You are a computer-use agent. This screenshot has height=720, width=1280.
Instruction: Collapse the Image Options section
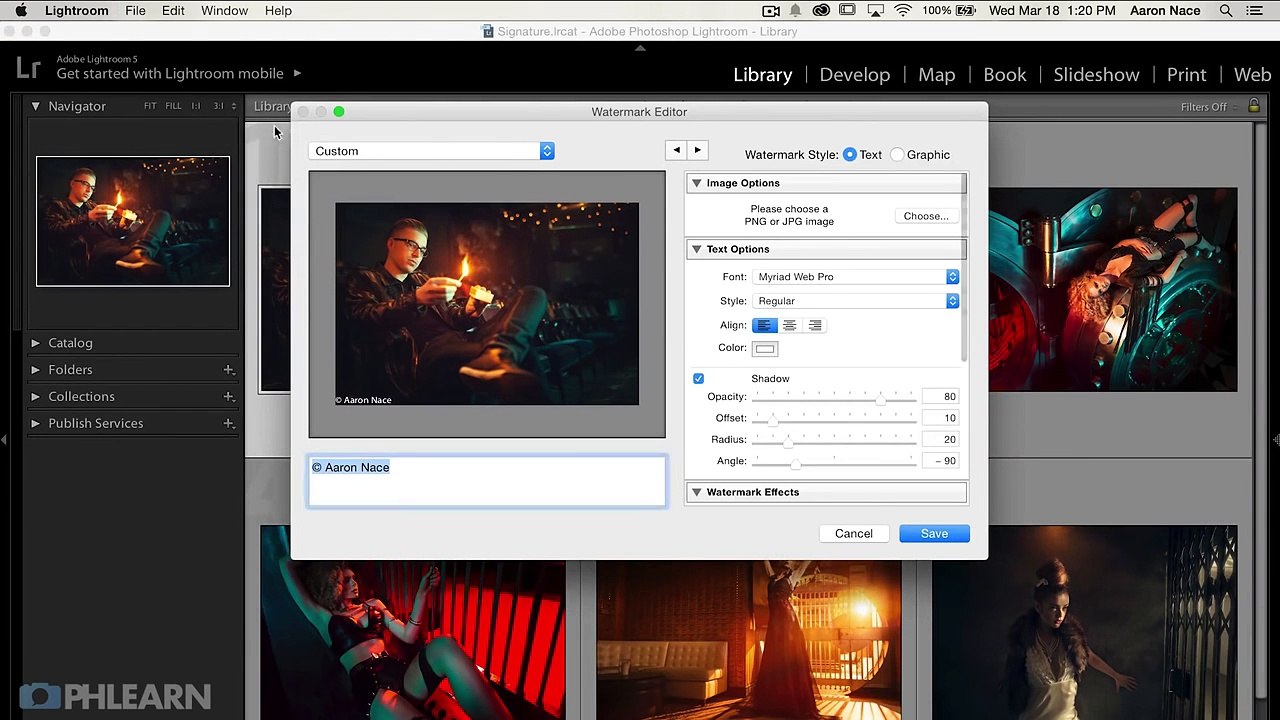[x=696, y=183]
